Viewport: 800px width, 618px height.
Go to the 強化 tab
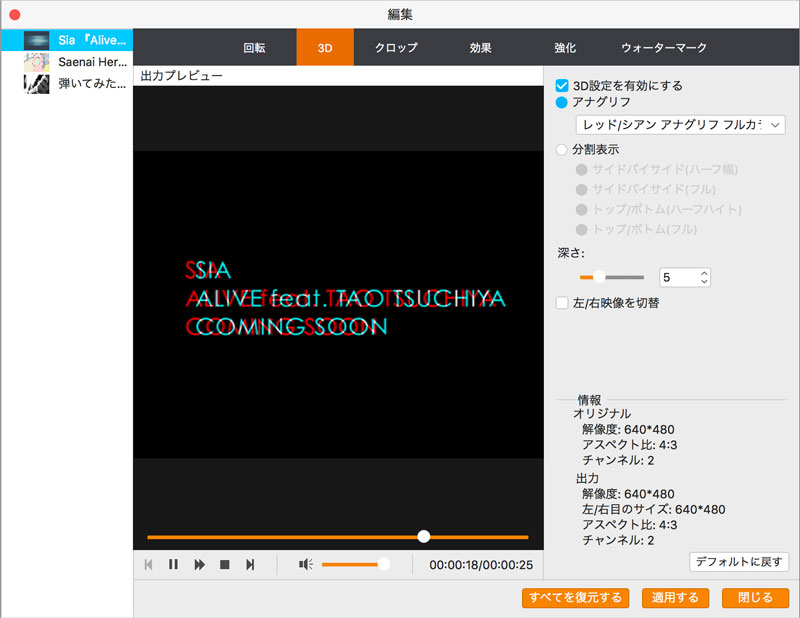pos(565,47)
